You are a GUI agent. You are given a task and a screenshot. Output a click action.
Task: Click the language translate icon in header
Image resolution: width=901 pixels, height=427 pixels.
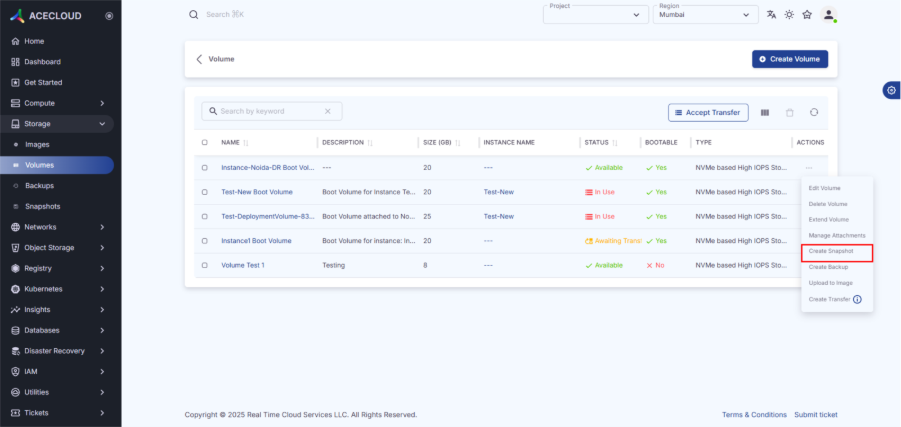pyautogui.click(x=771, y=15)
